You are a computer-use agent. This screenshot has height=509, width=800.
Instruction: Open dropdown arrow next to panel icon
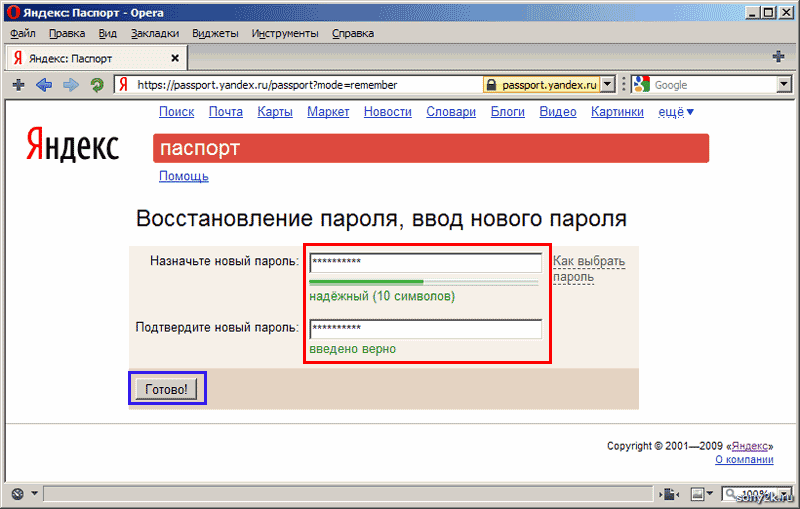(x=34, y=493)
